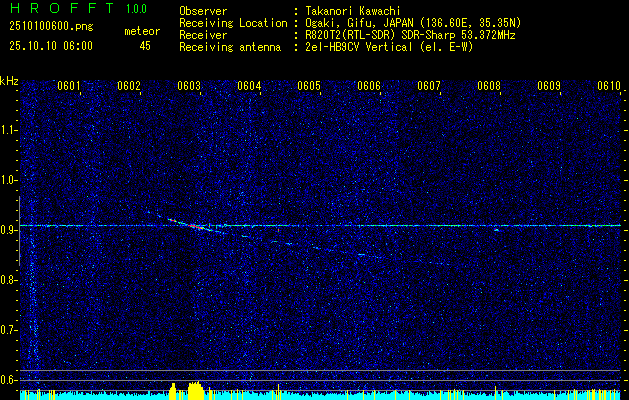This screenshot has width=629, height=400.
Task: Click the 0608 time marker
Action: click(489, 86)
